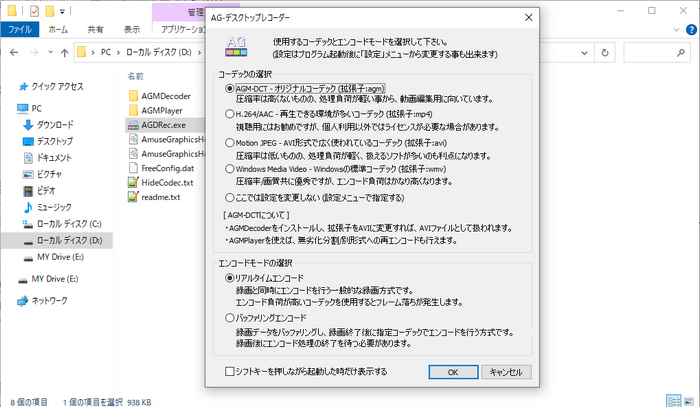Choose ここでは設定を変更しない option
This screenshot has width=700, height=407.
pos(229,197)
